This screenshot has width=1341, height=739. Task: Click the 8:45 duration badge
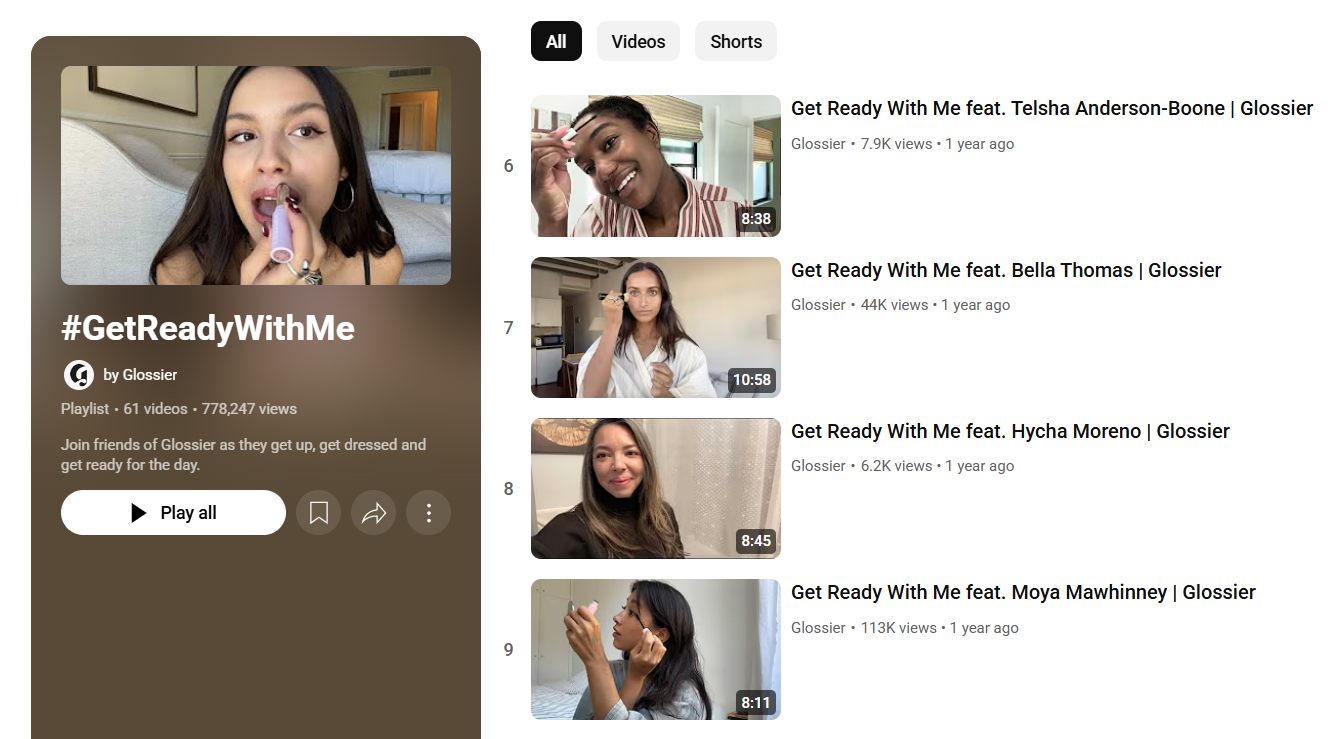[x=756, y=541]
